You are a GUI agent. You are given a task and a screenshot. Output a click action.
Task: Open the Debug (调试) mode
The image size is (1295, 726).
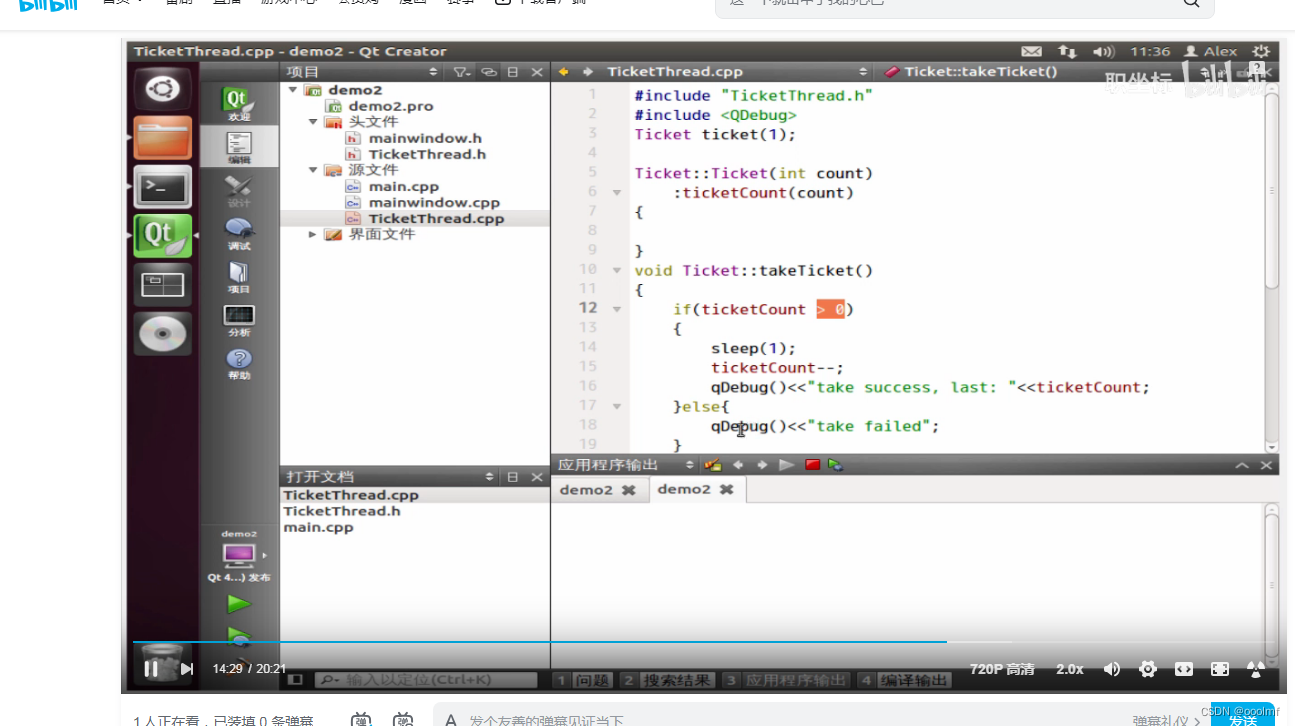238,234
